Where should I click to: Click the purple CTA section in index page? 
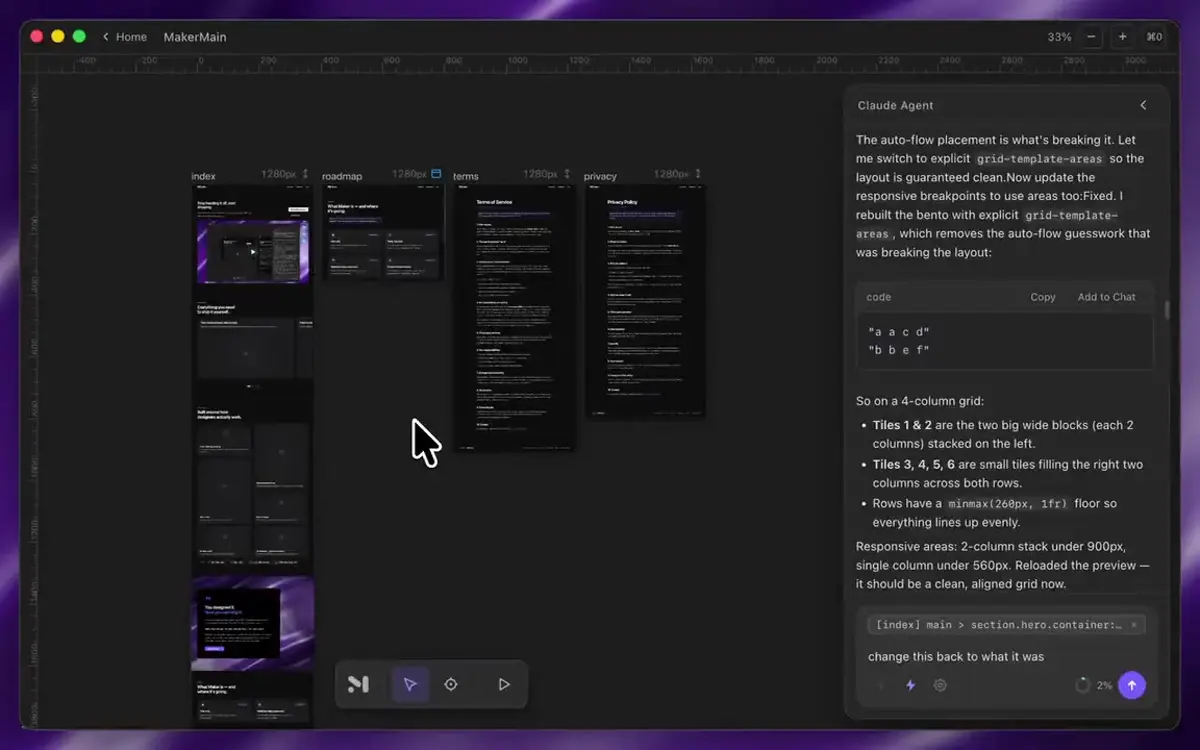pyautogui.click(x=253, y=623)
